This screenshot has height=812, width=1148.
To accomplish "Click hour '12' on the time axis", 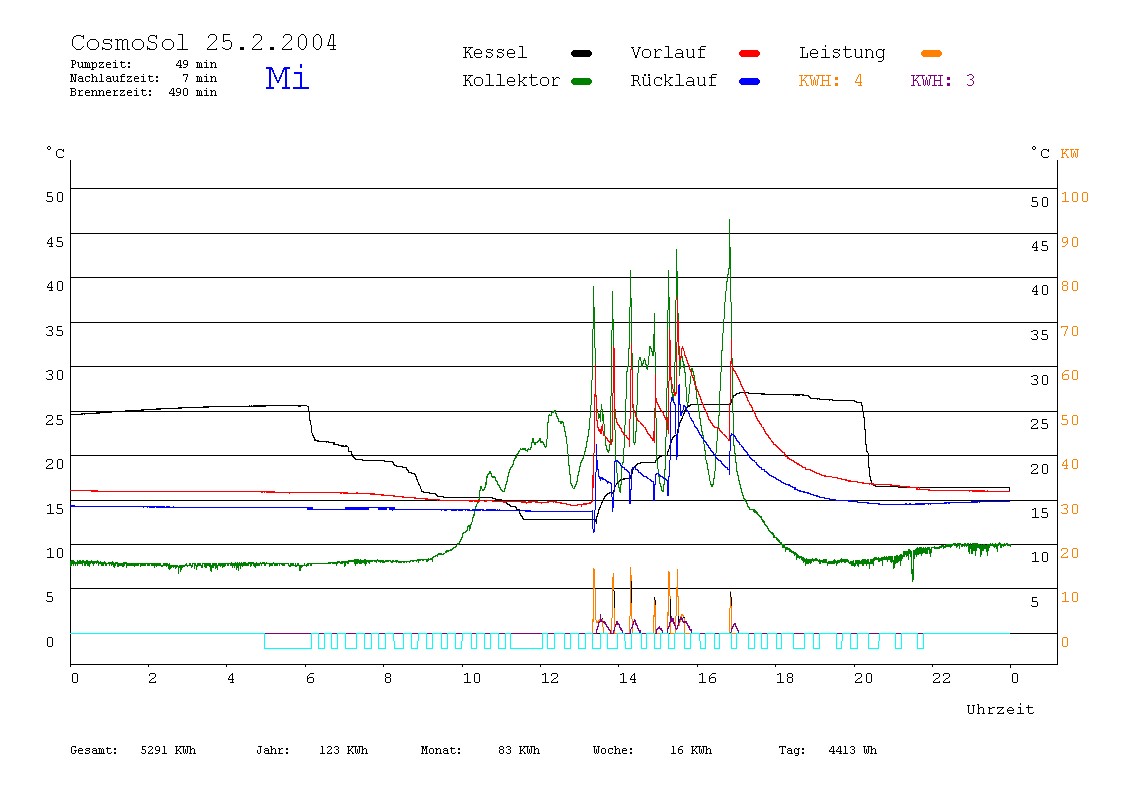I will pyautogui.click(x=550, y=679).
